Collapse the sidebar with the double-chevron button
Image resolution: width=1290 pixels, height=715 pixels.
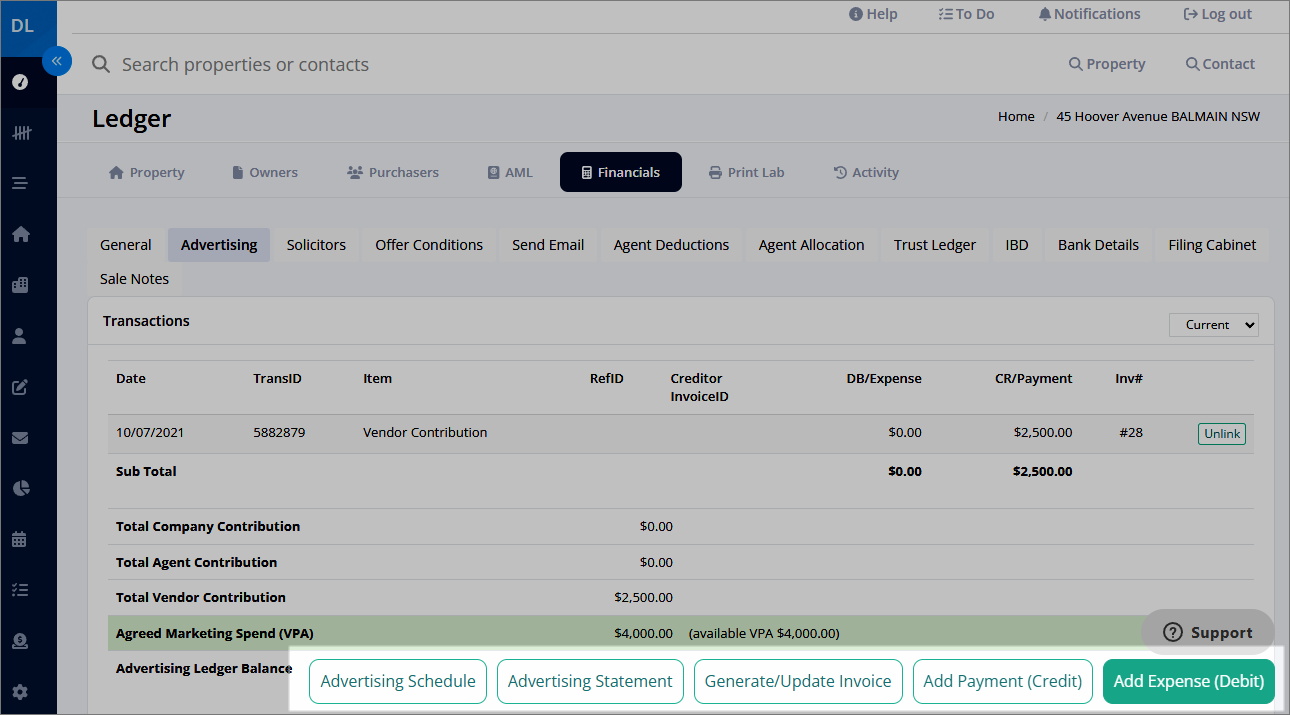[x=57, y=61]
